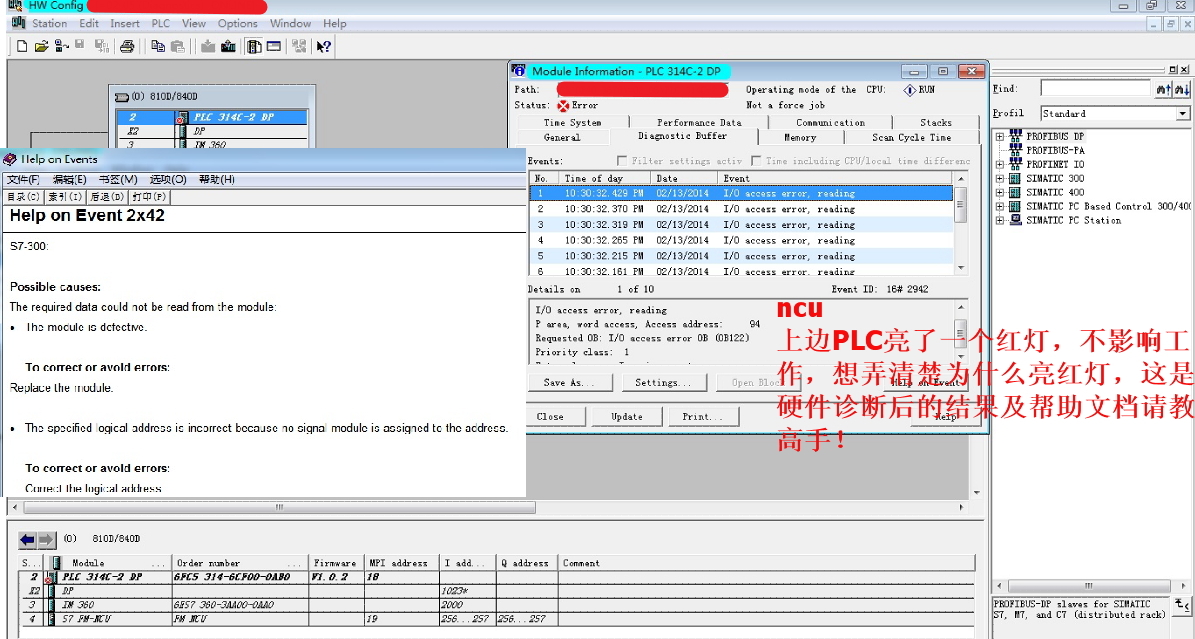Click the Save toolbar icon

[79, 46]
